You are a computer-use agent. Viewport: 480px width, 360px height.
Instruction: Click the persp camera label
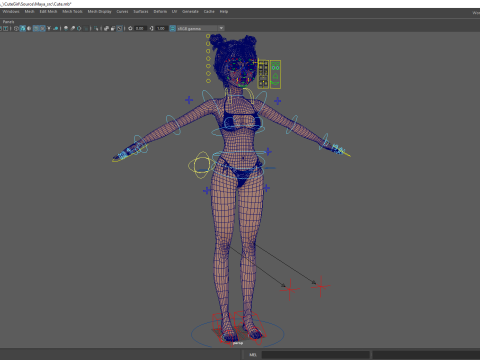click(x=238, y=343)
